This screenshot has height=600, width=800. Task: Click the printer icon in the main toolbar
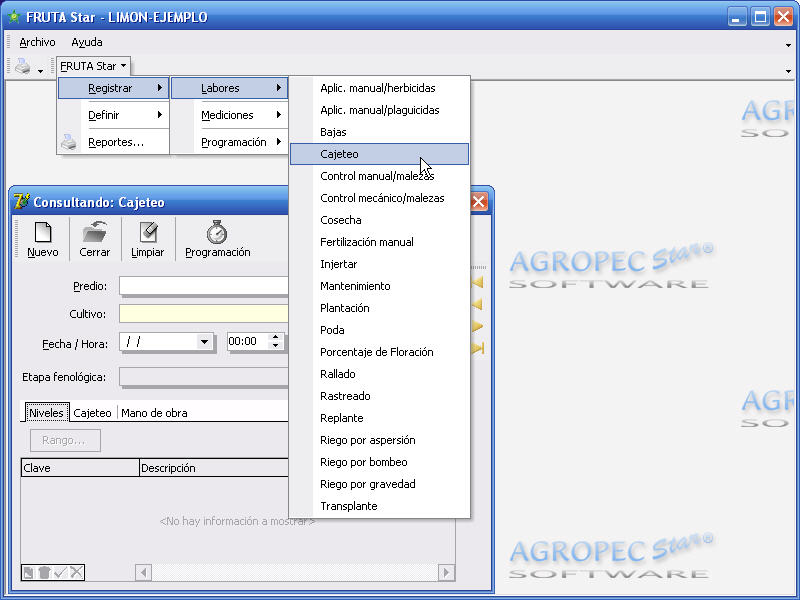[22, 66]
